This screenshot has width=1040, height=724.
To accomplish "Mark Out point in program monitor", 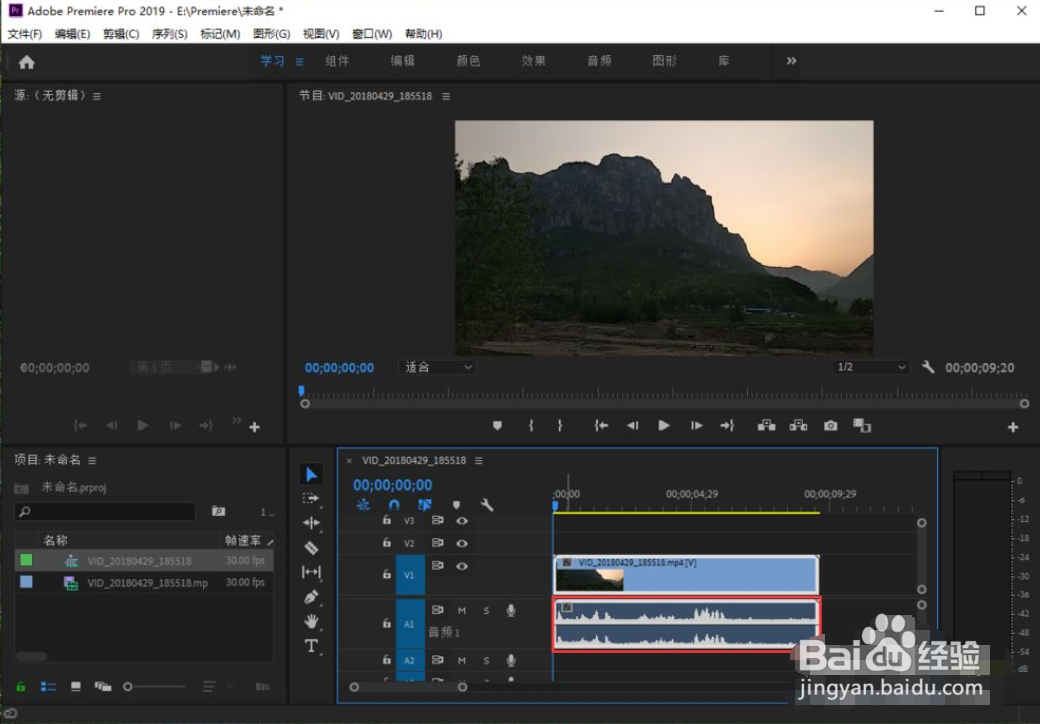I will tap(560, 426).
